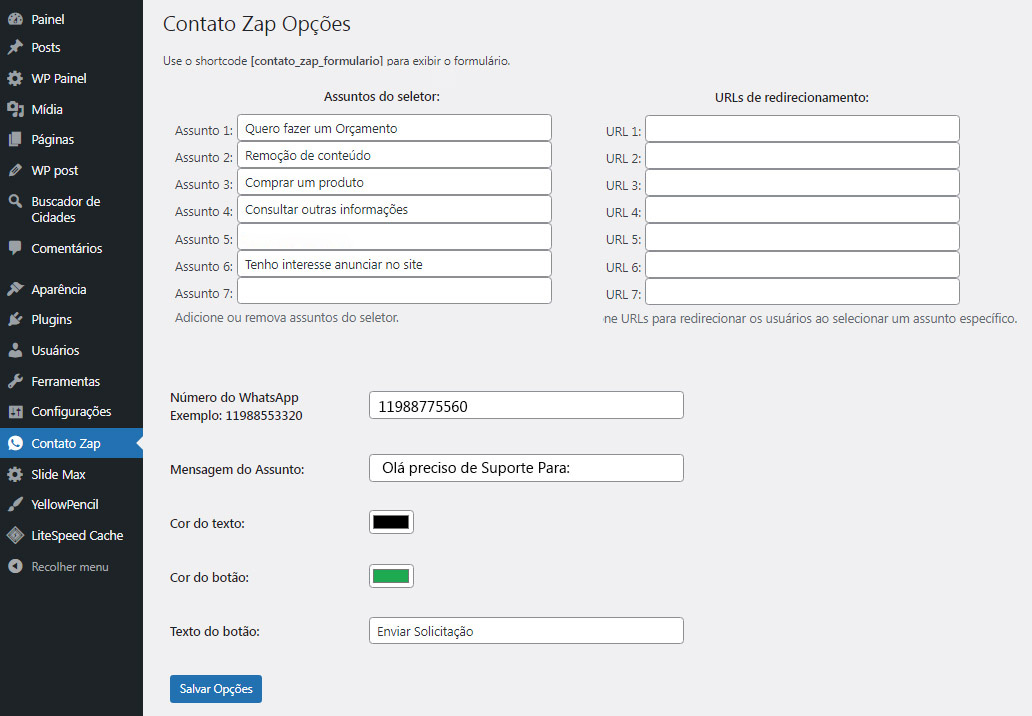The height and width of the screenshot is (716, 1032).
Task: Click the Aparência paintbrush icon
Action: click(15, 289)
